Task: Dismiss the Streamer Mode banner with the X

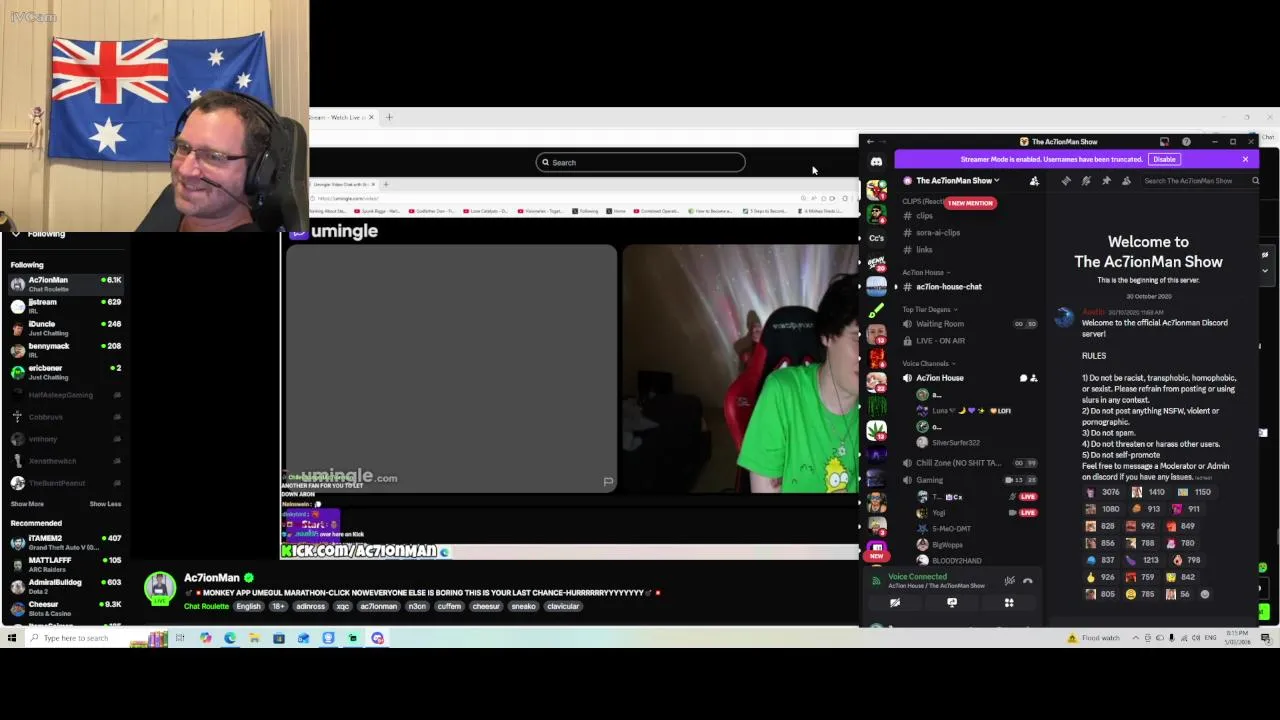Action: [x=1245, y=160]
